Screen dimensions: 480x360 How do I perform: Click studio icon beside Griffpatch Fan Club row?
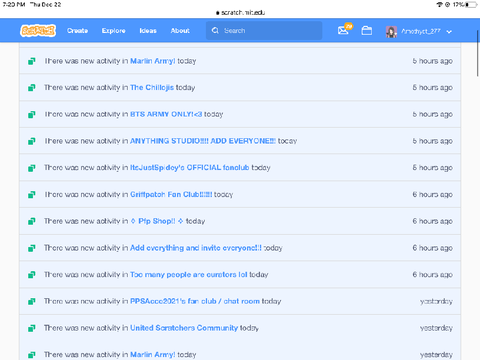click(x=31, y=194)
